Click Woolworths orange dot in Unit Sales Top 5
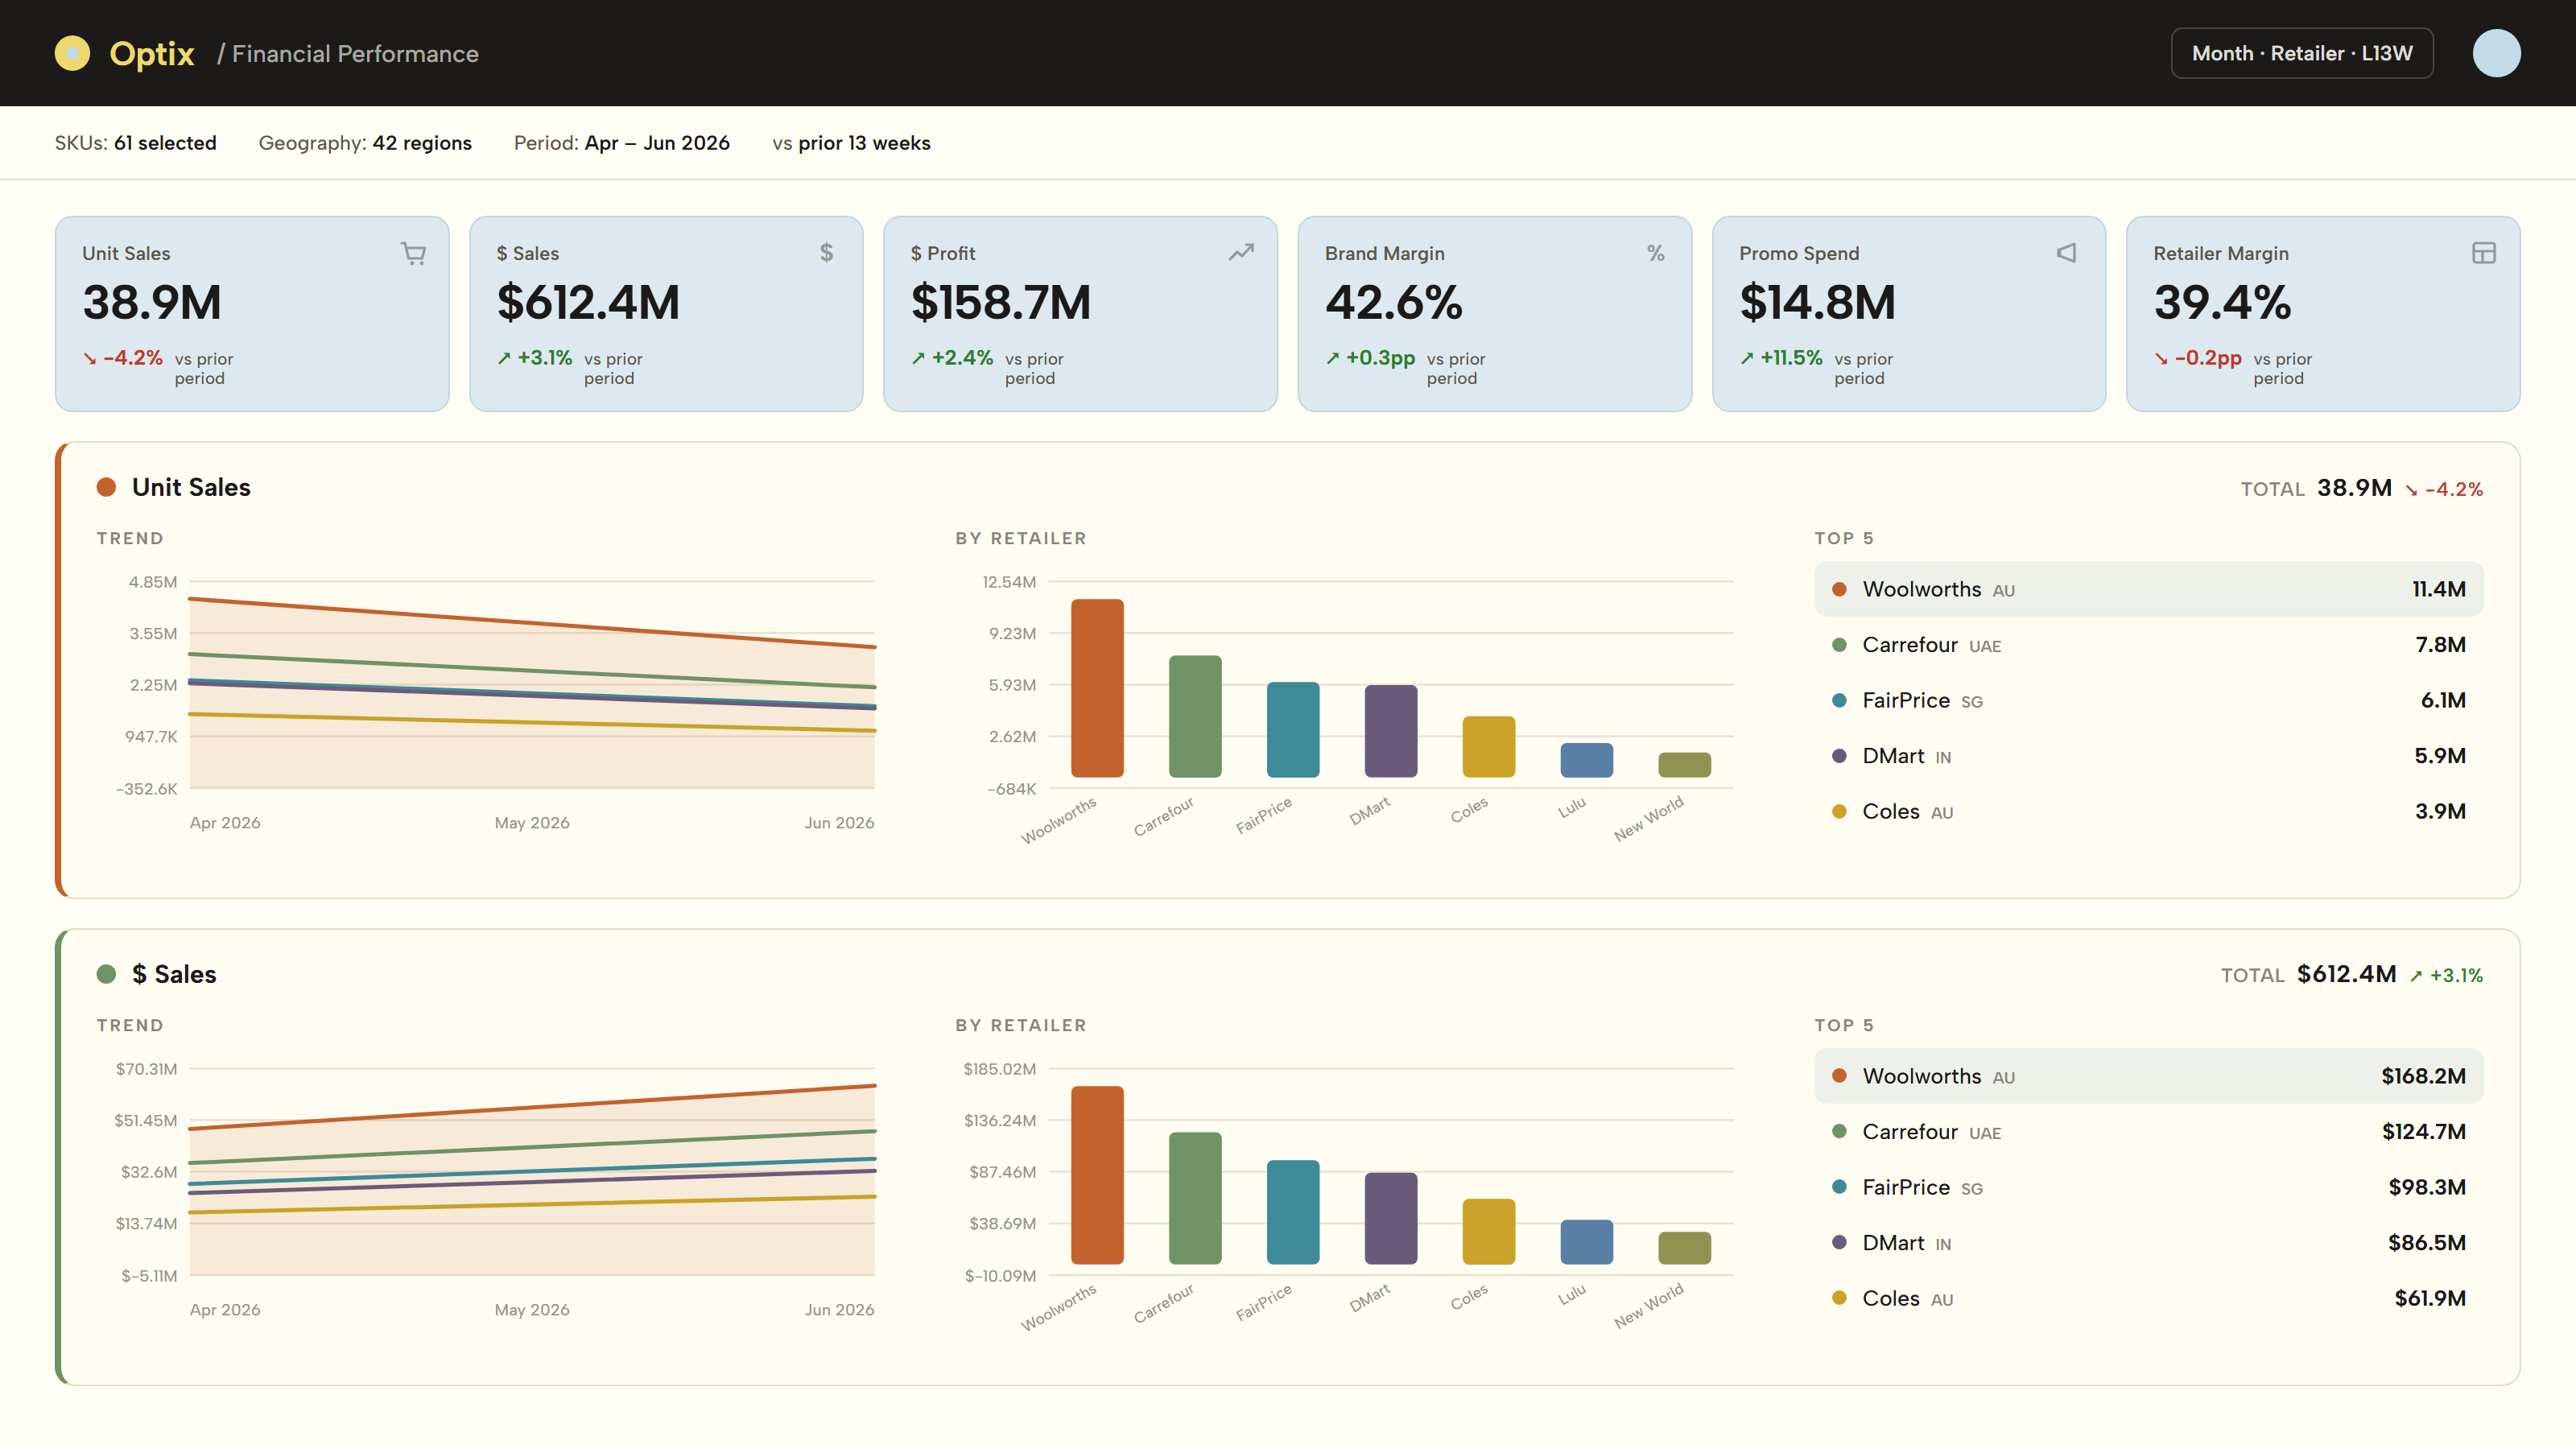 (1839, 589)
